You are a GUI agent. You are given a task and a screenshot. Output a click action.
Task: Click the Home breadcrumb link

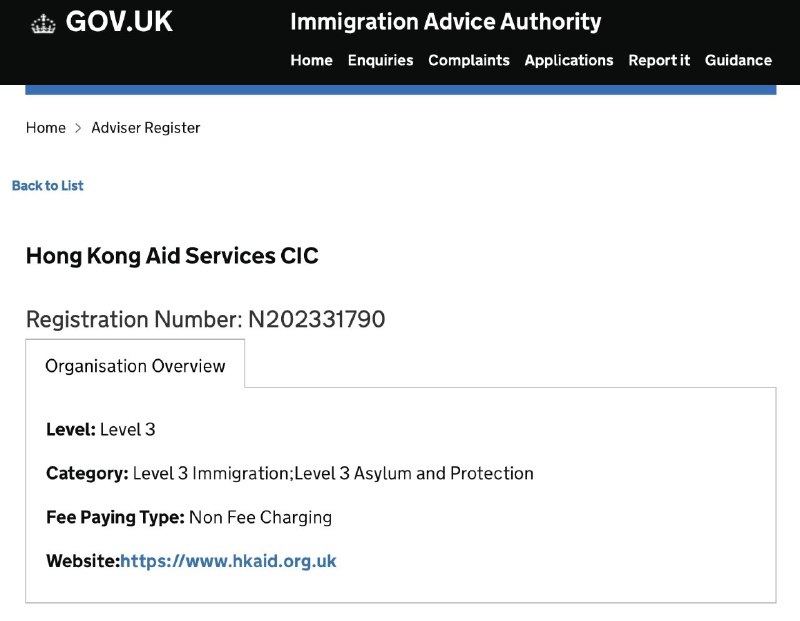coord(46,128)
